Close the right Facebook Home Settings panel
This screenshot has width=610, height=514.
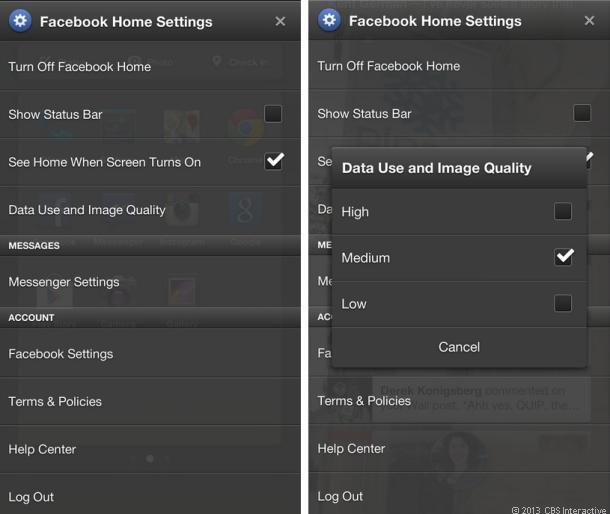[x=589, y=20]
